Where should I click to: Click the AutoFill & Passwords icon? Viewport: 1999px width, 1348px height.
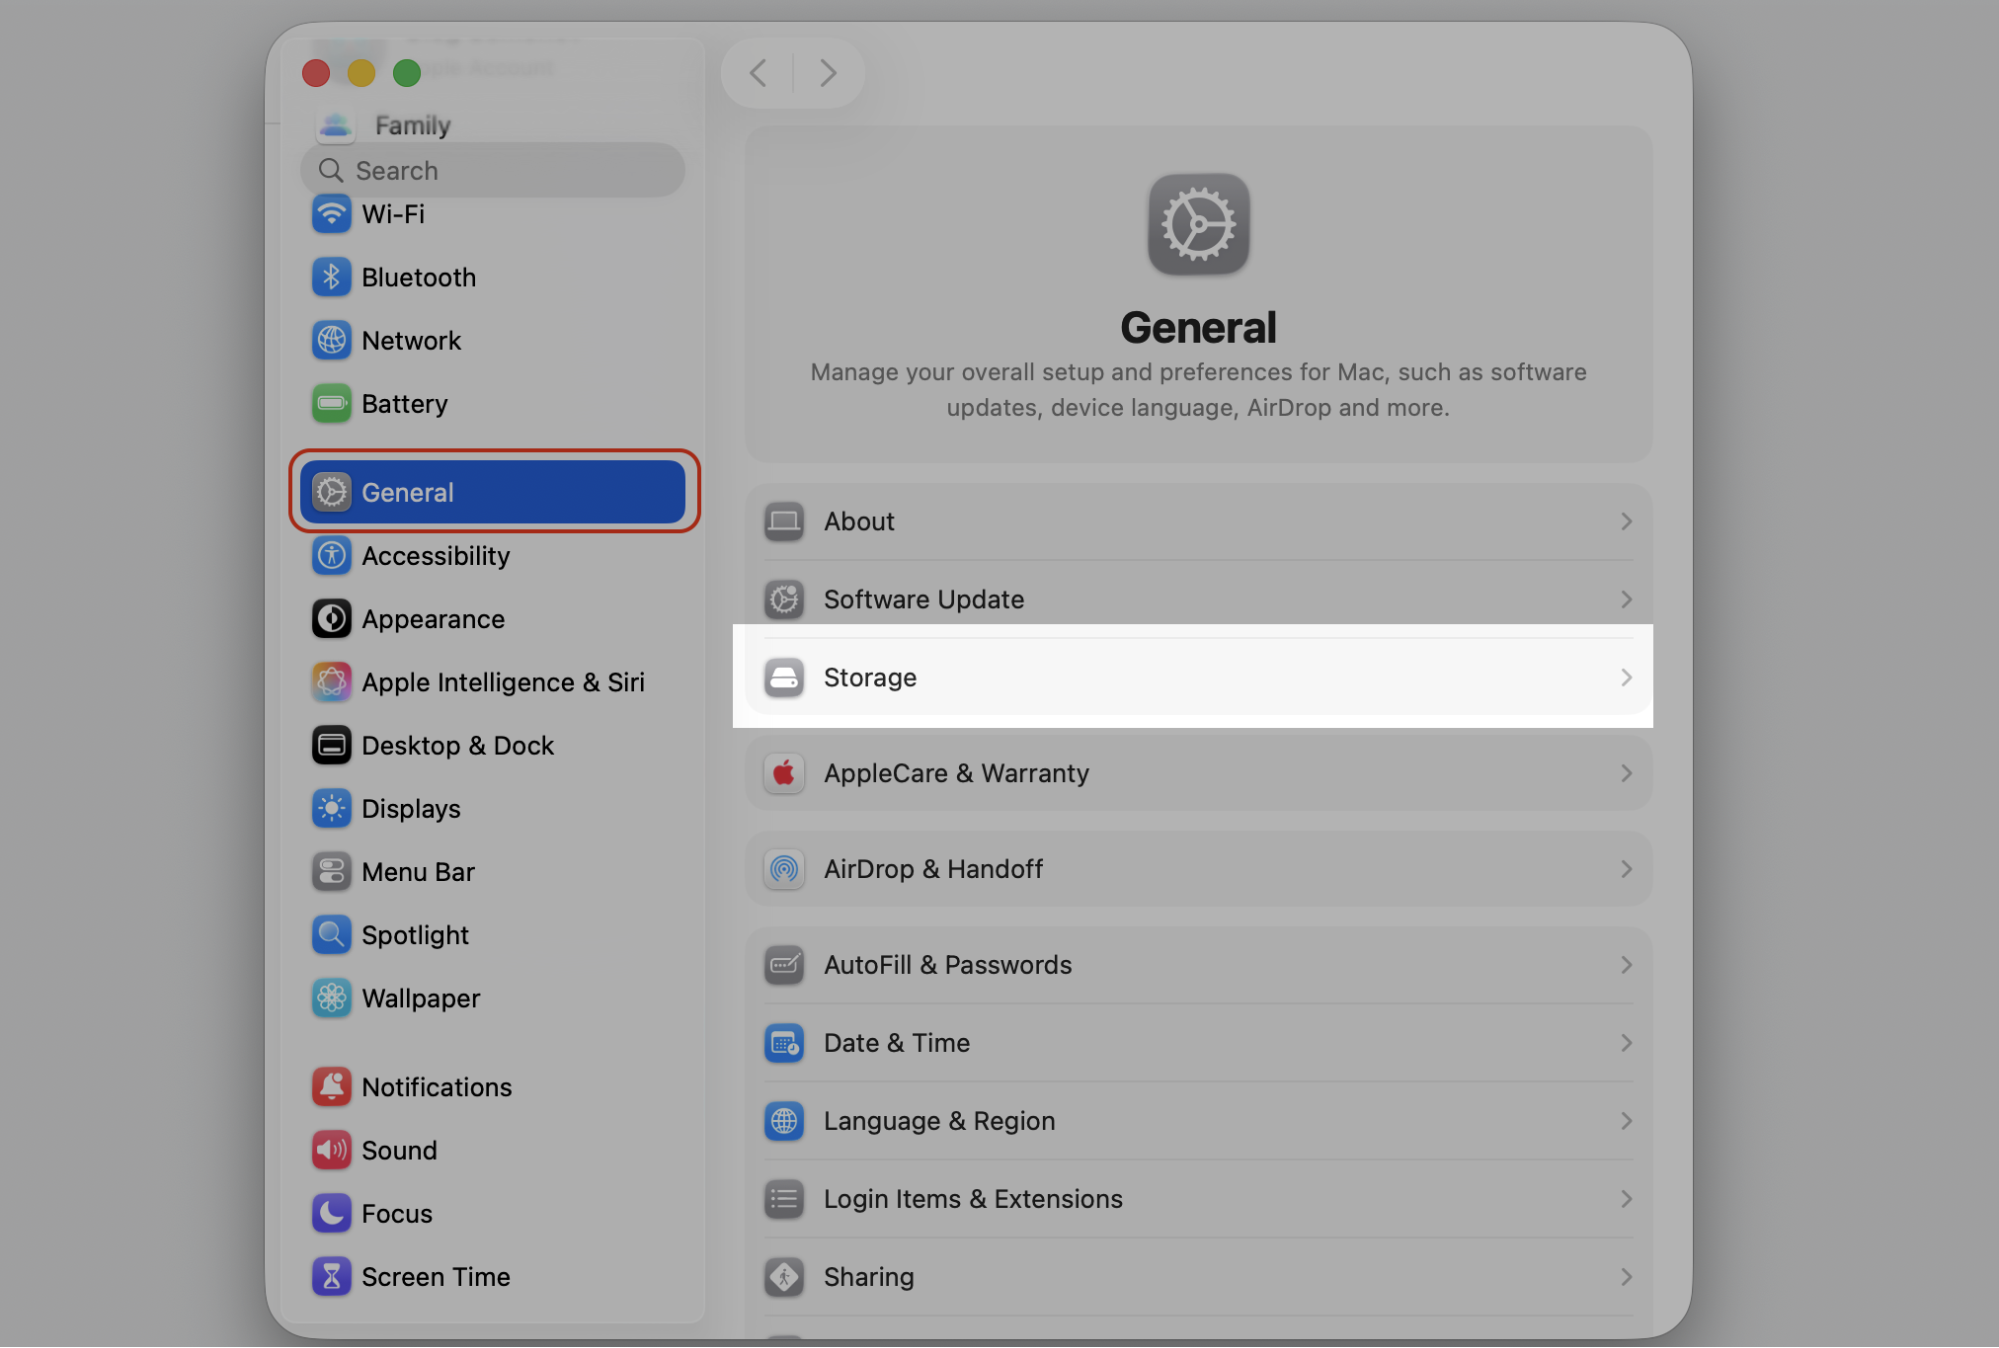pyautogui.click(x=784, y=965)
